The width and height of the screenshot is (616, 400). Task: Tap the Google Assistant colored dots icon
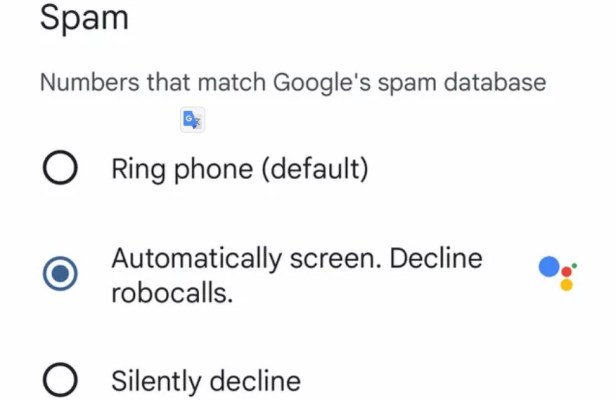(x=556, y=272)
